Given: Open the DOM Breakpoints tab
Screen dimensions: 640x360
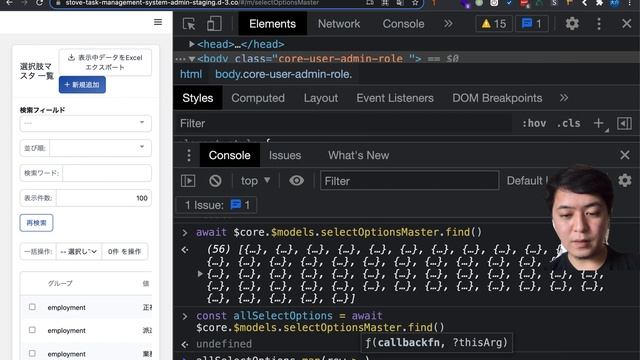Looking at the screenshot, I should (497, 98).
